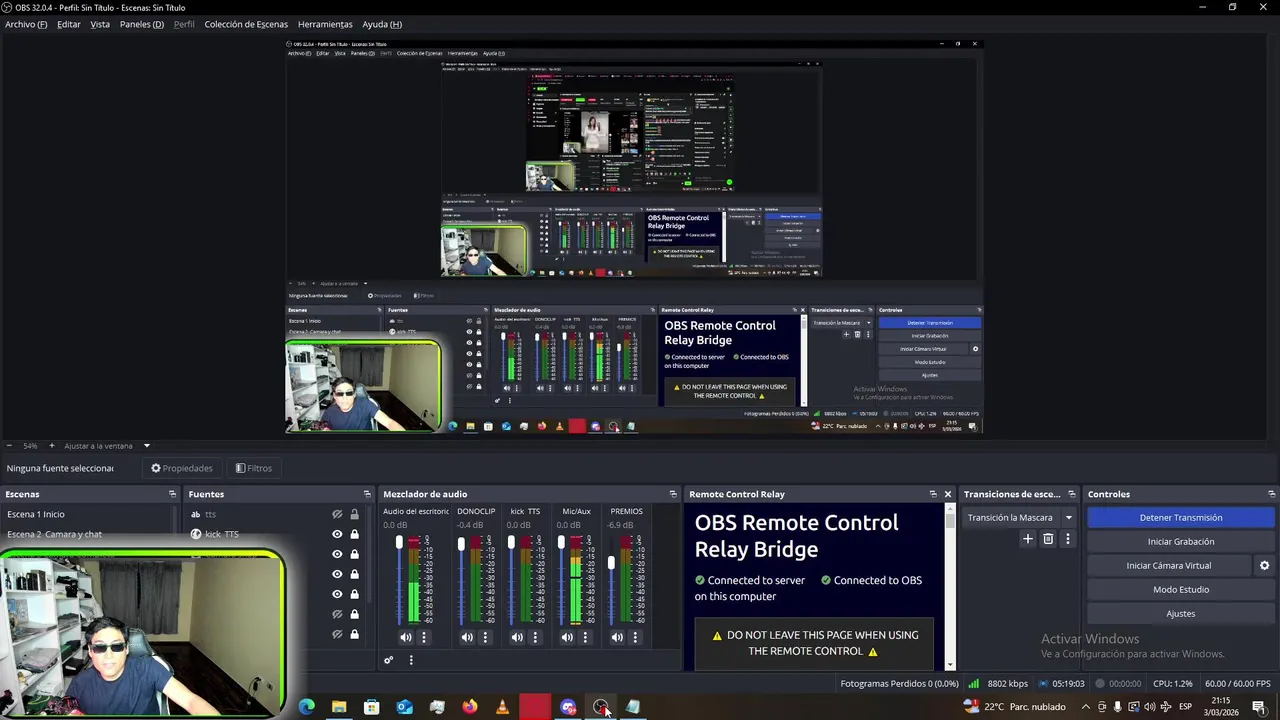Open DONOCLIP channel three-dot options
The width and height of the screenshot is (1280, 720).
pyautogui.click(x=485, y=637)
